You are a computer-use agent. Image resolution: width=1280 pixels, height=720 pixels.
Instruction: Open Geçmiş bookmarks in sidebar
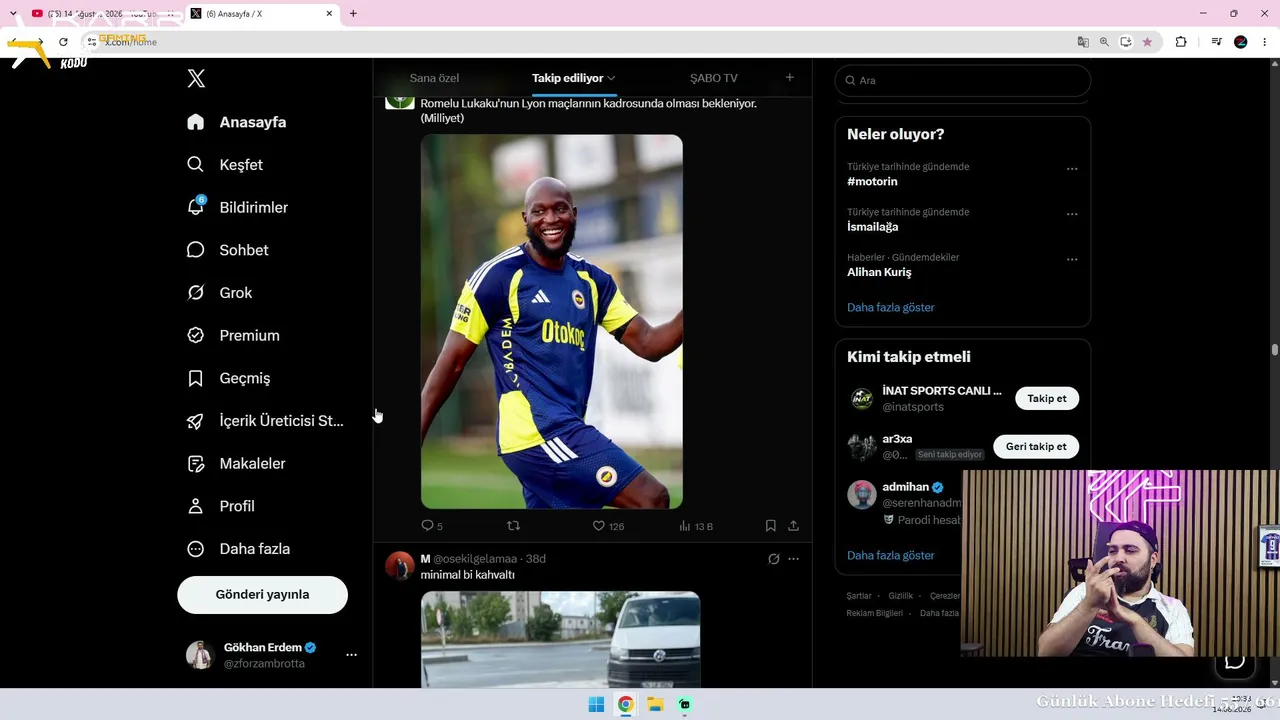click(229, 378)
